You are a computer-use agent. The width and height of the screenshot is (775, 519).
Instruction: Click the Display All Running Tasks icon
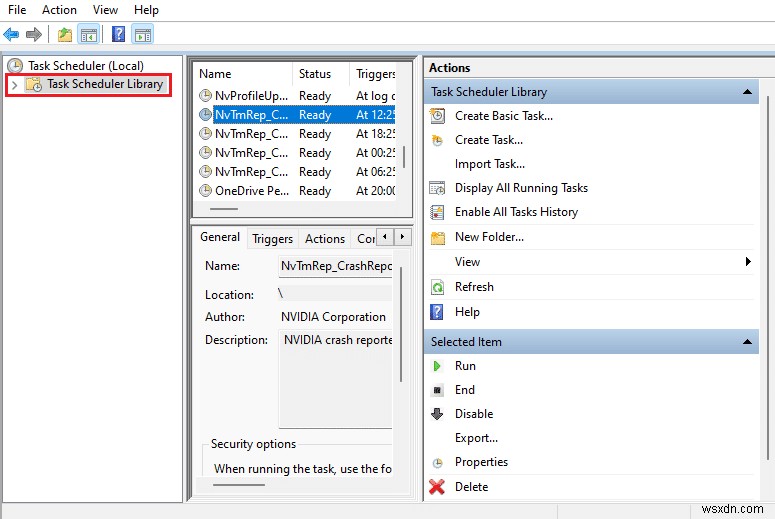click(x=437, y=188)
